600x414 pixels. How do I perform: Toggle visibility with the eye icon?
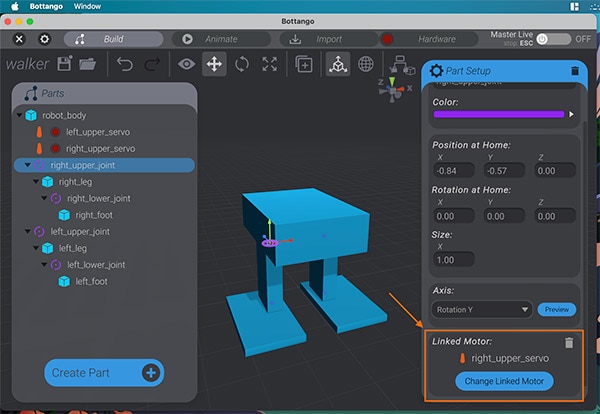pyautogui.click(x=186, y=64)
